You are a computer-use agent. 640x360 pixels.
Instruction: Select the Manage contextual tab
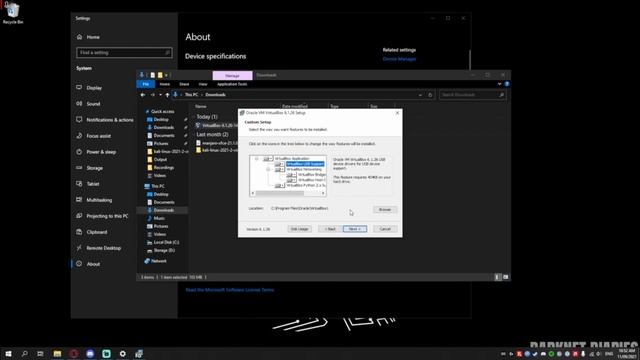pyautogui.click(x=232, y=76)
